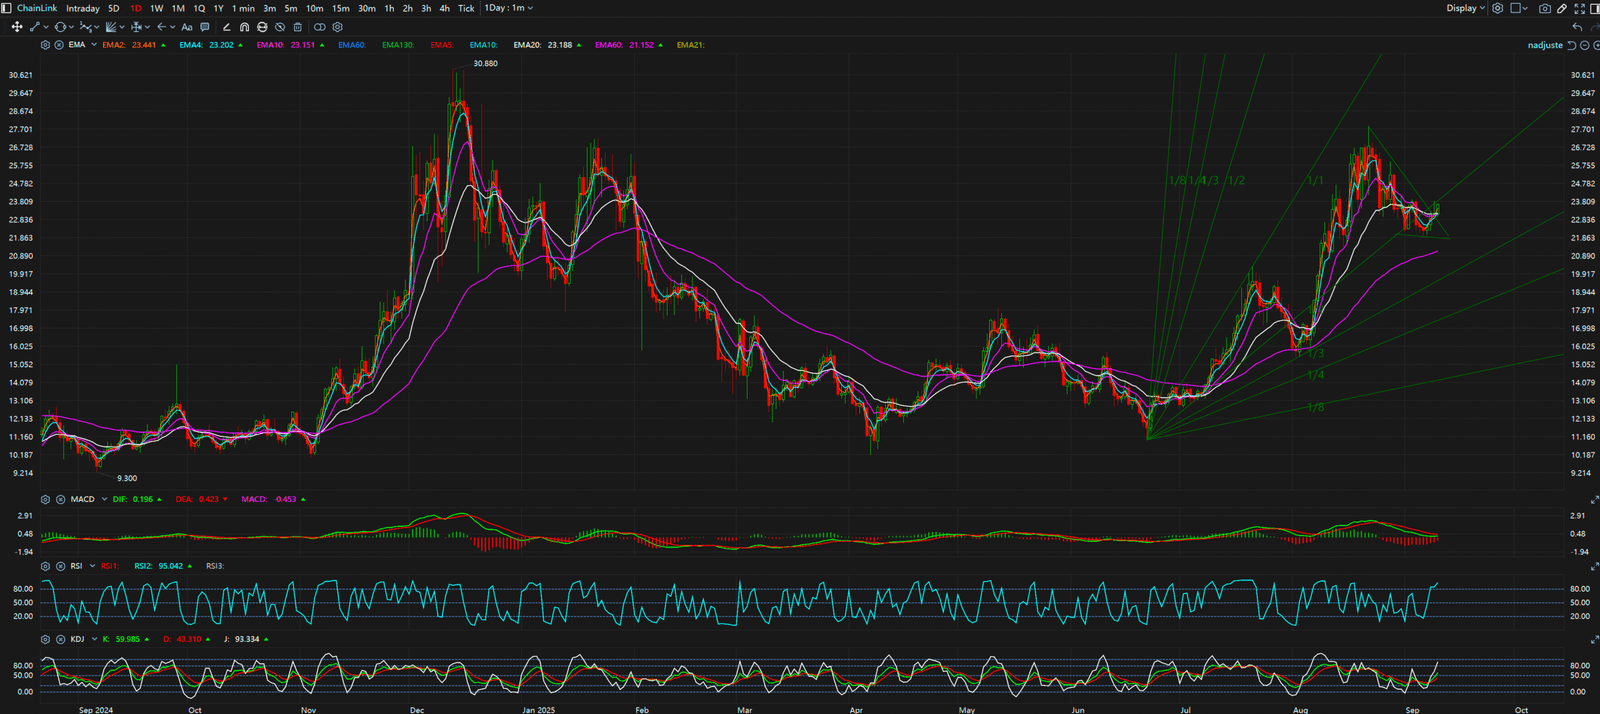Remove the MACD indicator
Viewport: 1600px width, 714px height.
point(60,499)
